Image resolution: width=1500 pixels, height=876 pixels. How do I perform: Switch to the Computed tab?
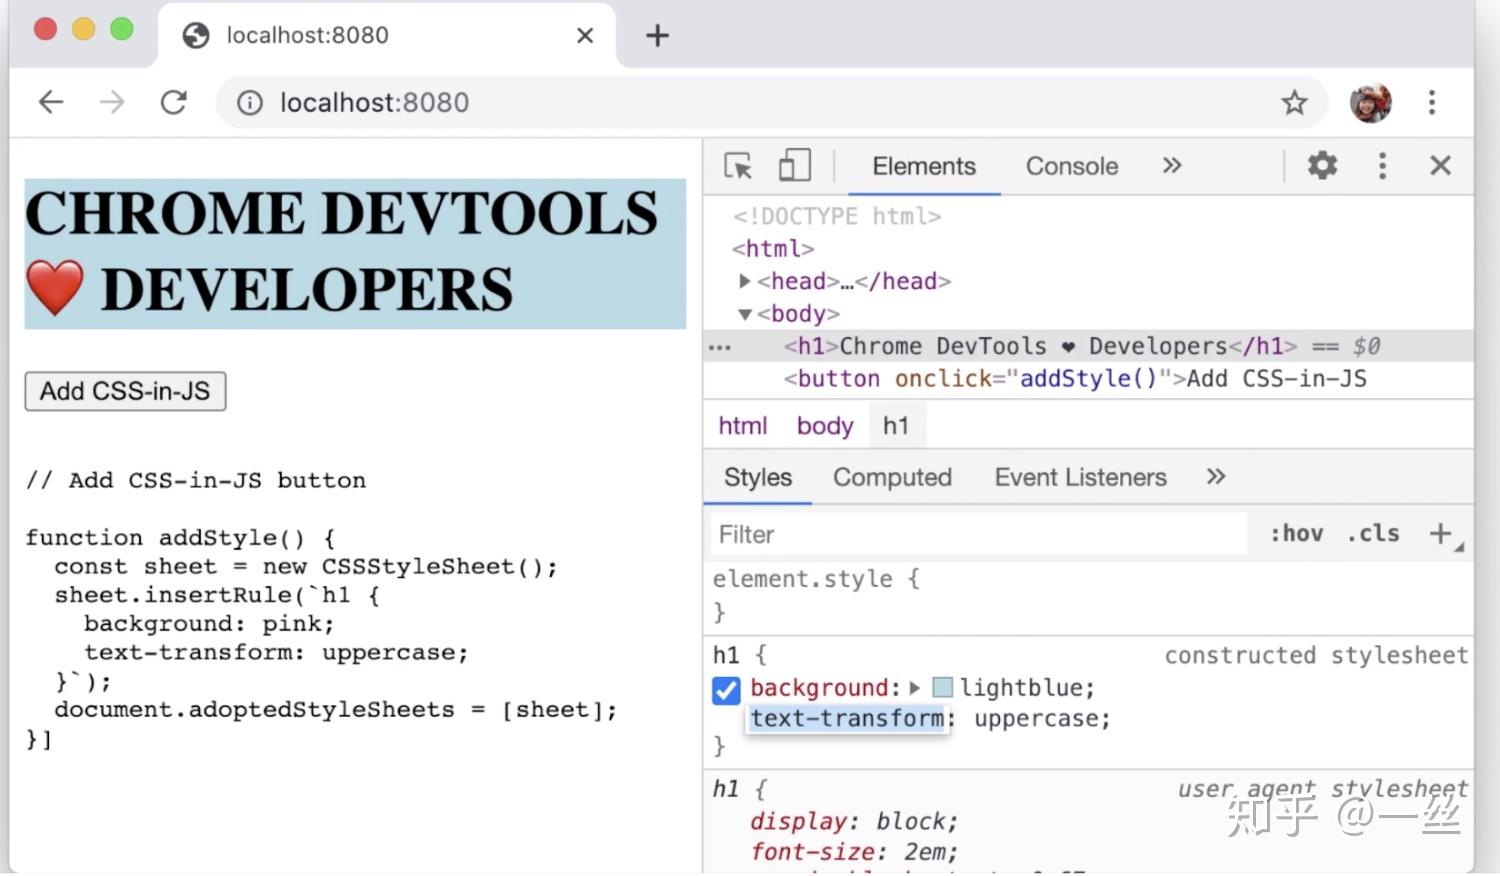892,478
